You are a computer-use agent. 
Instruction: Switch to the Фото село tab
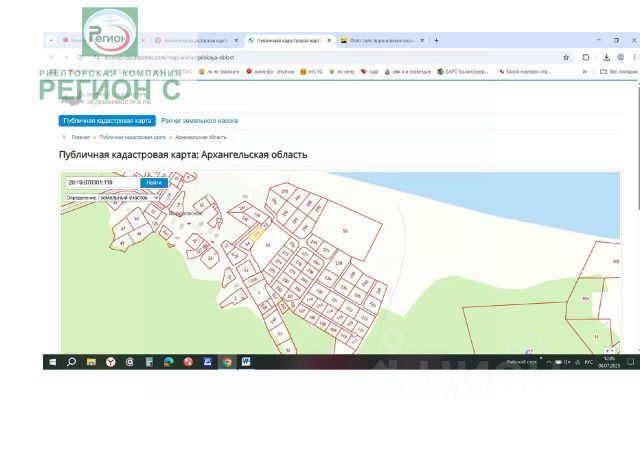380,41
